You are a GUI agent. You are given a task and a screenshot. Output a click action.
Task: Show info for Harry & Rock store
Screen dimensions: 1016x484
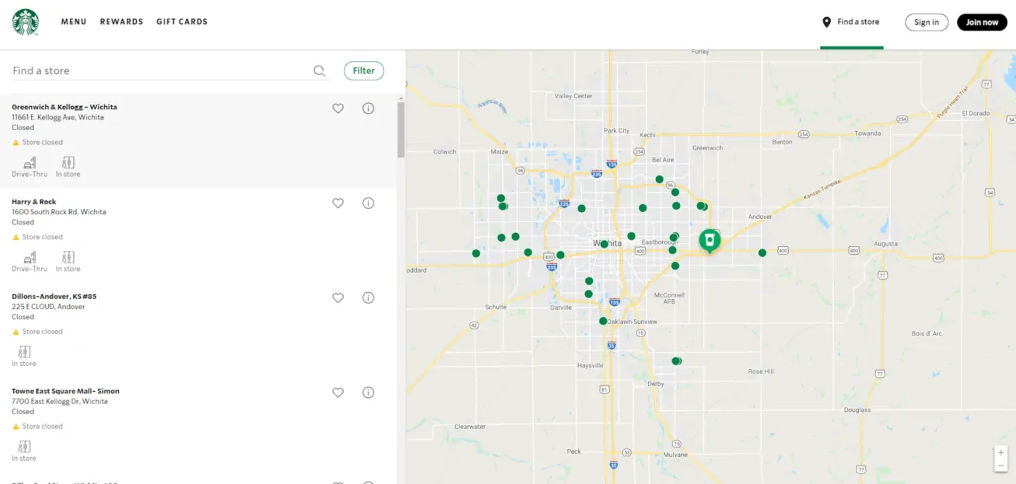click(368, 203)
